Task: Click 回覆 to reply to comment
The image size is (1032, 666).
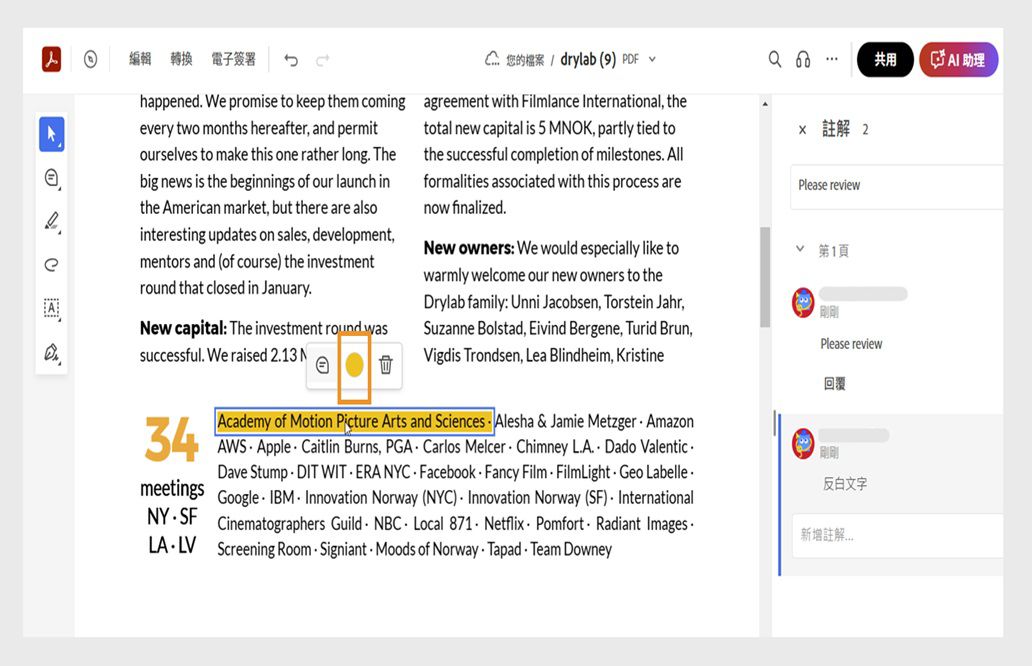Action: pos(835,384)
